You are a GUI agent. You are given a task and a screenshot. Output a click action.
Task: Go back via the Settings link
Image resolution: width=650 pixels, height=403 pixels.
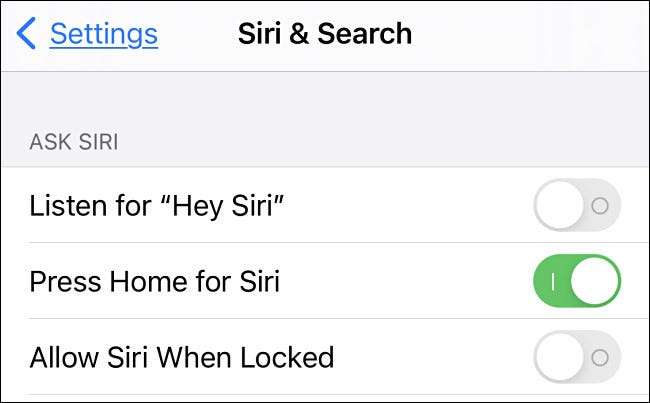(x=103, y=34)
